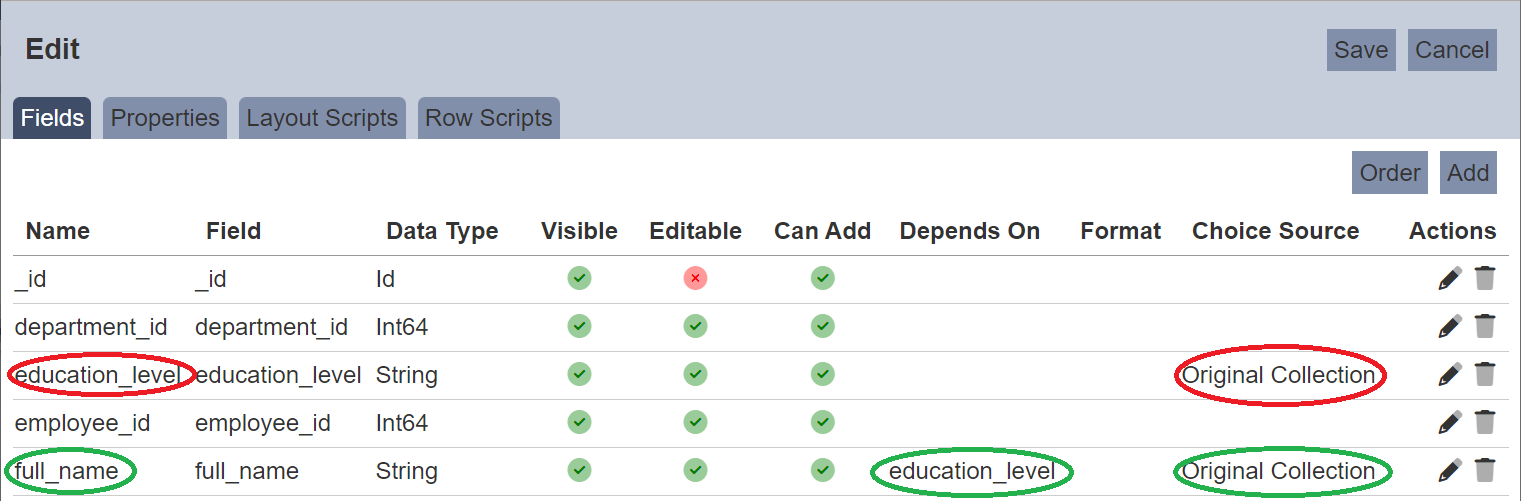Open editor for education_level with pencil icon
Viewport: 1521px width, 501px height.
click(x=1449, y=375)
